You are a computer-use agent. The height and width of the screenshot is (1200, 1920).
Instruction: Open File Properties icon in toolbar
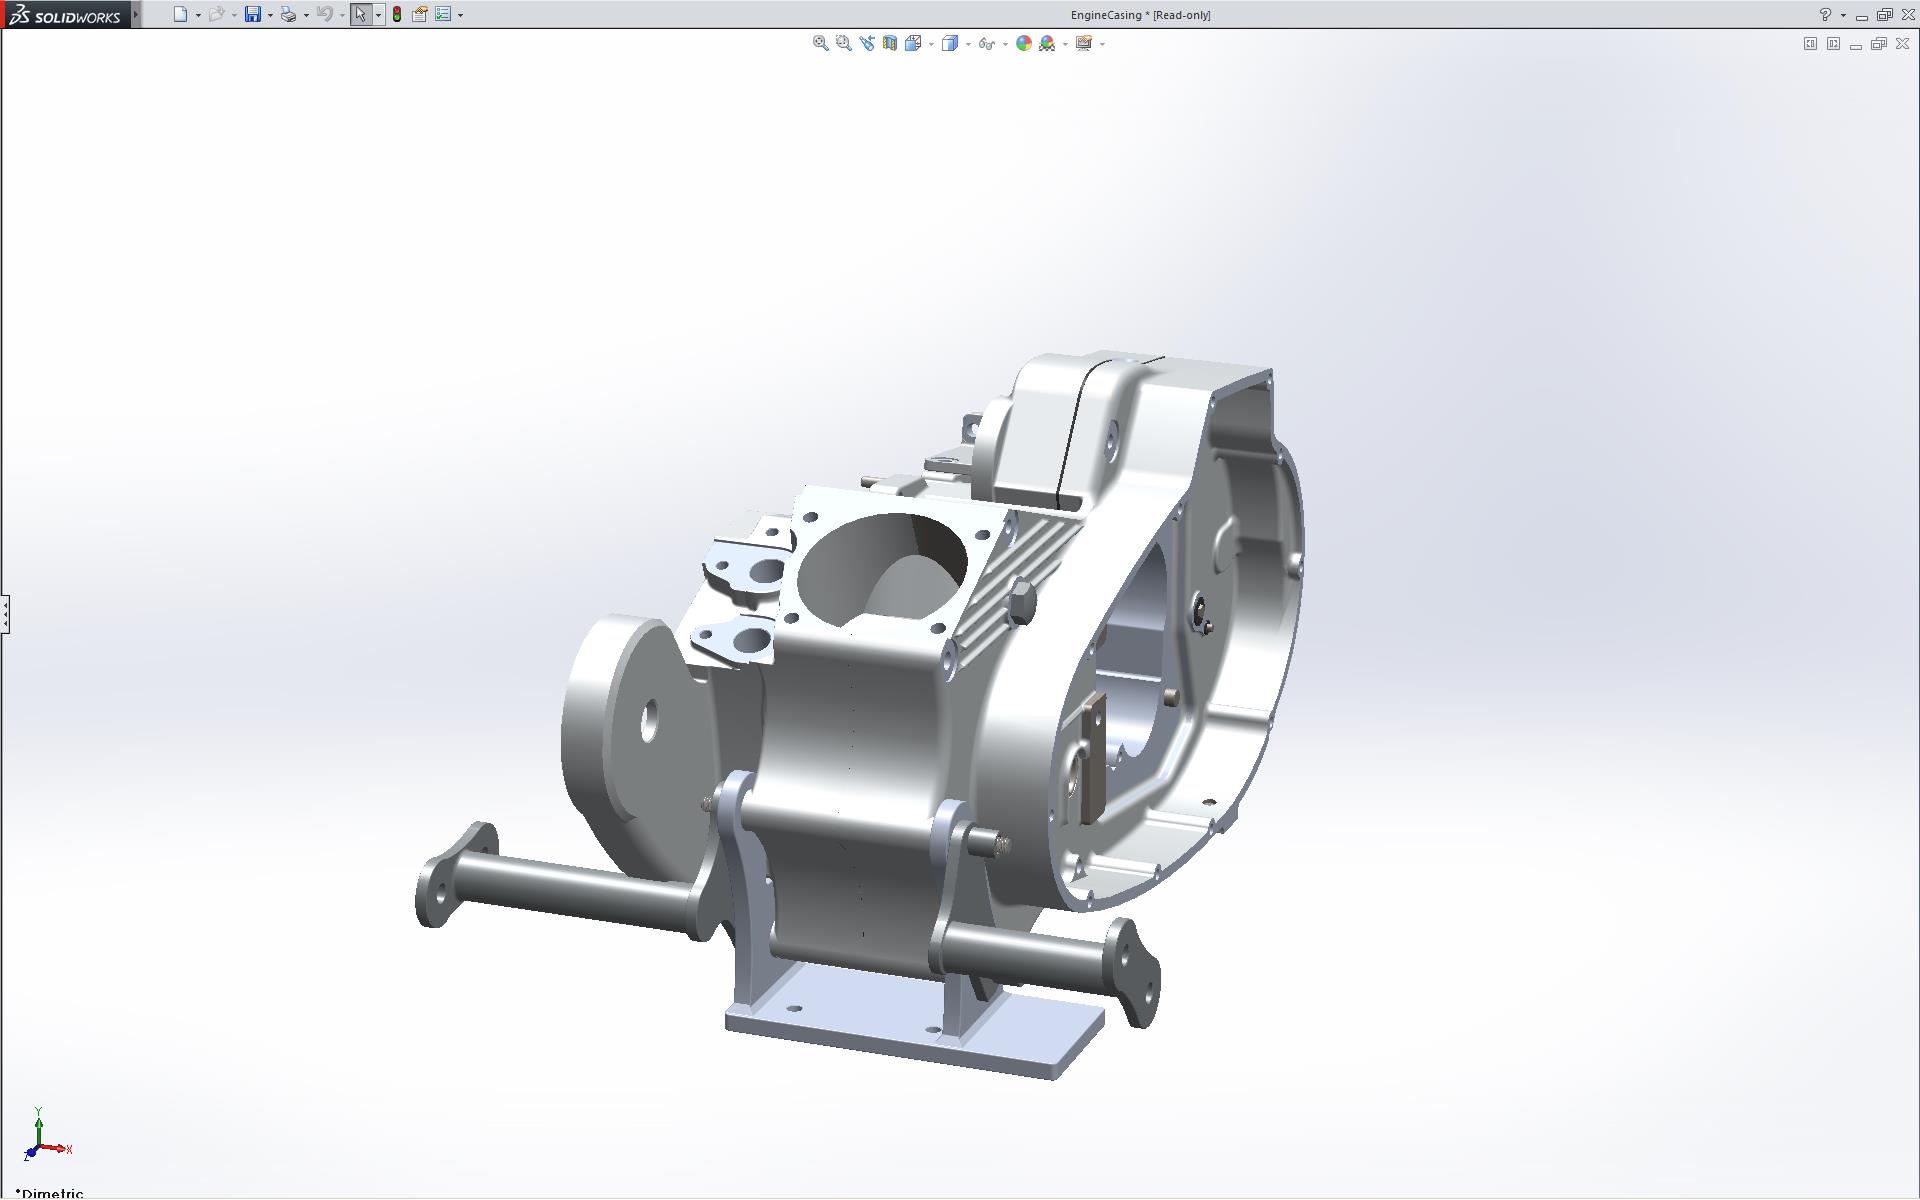(x=420, y=14)
